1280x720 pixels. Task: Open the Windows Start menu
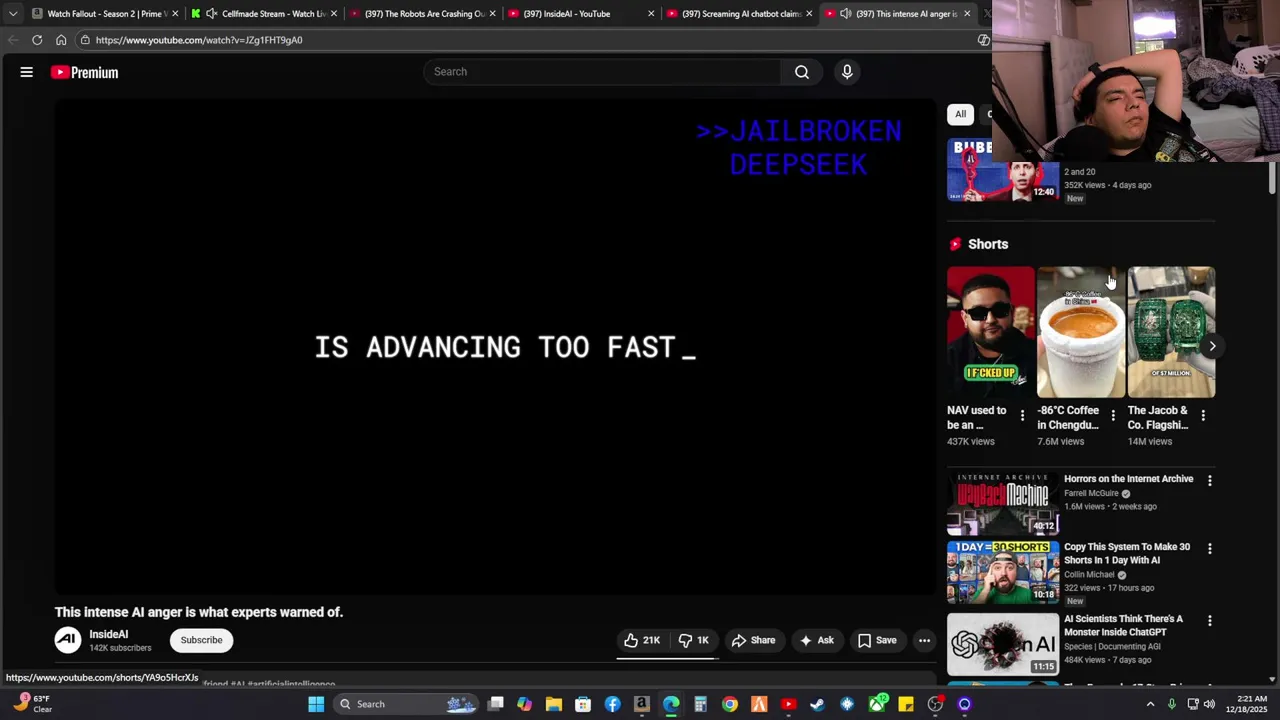tap(316, 704)
